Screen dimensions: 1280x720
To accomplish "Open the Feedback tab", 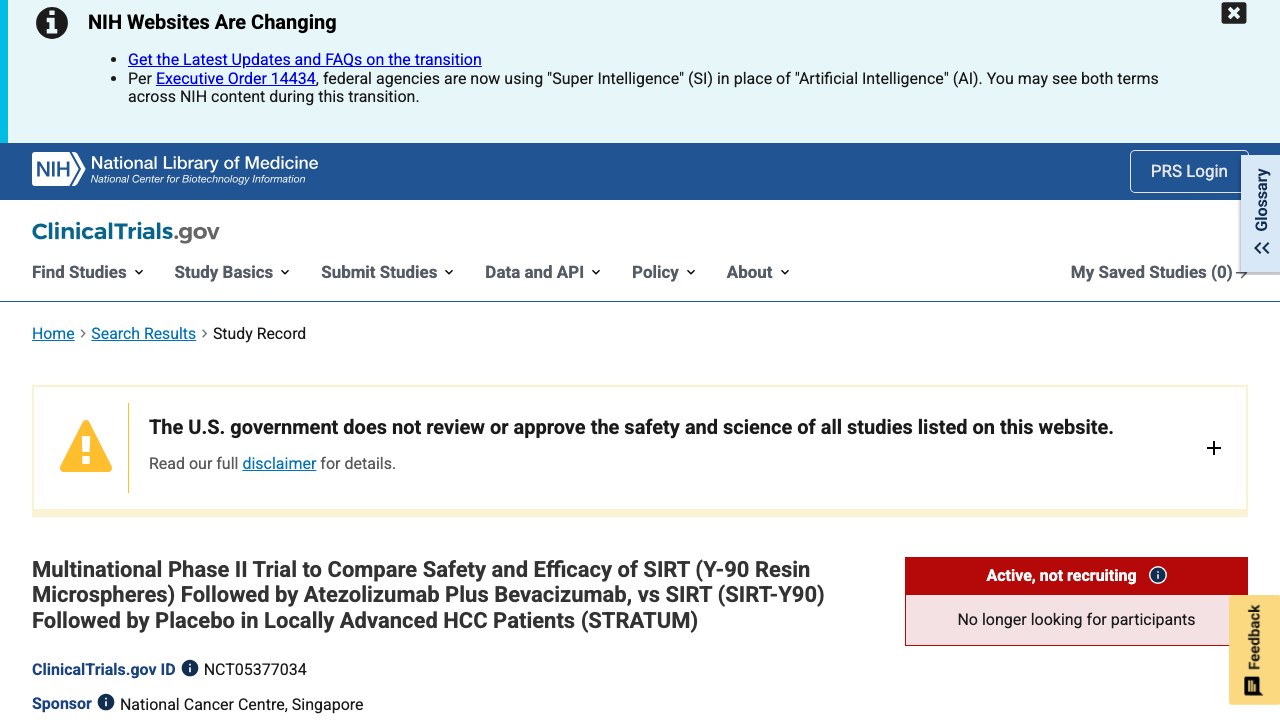I will (x=1254, y=650).
